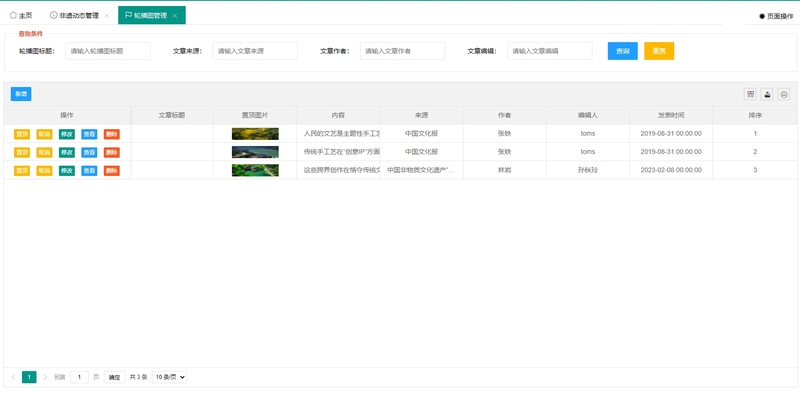800x394 pixels.
Task: Click 修改 for the row with sort 1
Action: (67, 134)
